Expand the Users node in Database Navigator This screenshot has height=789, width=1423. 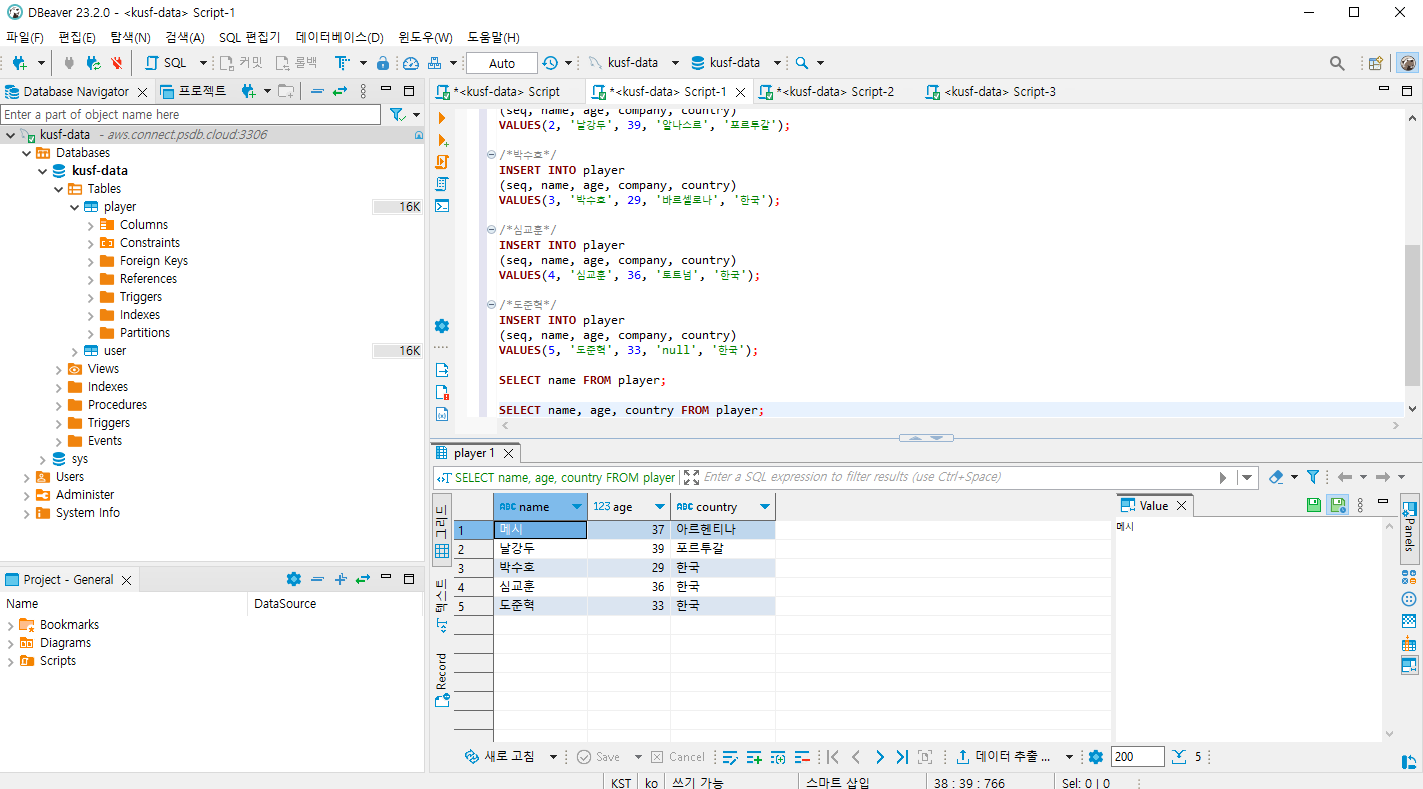tap(29, 476)
